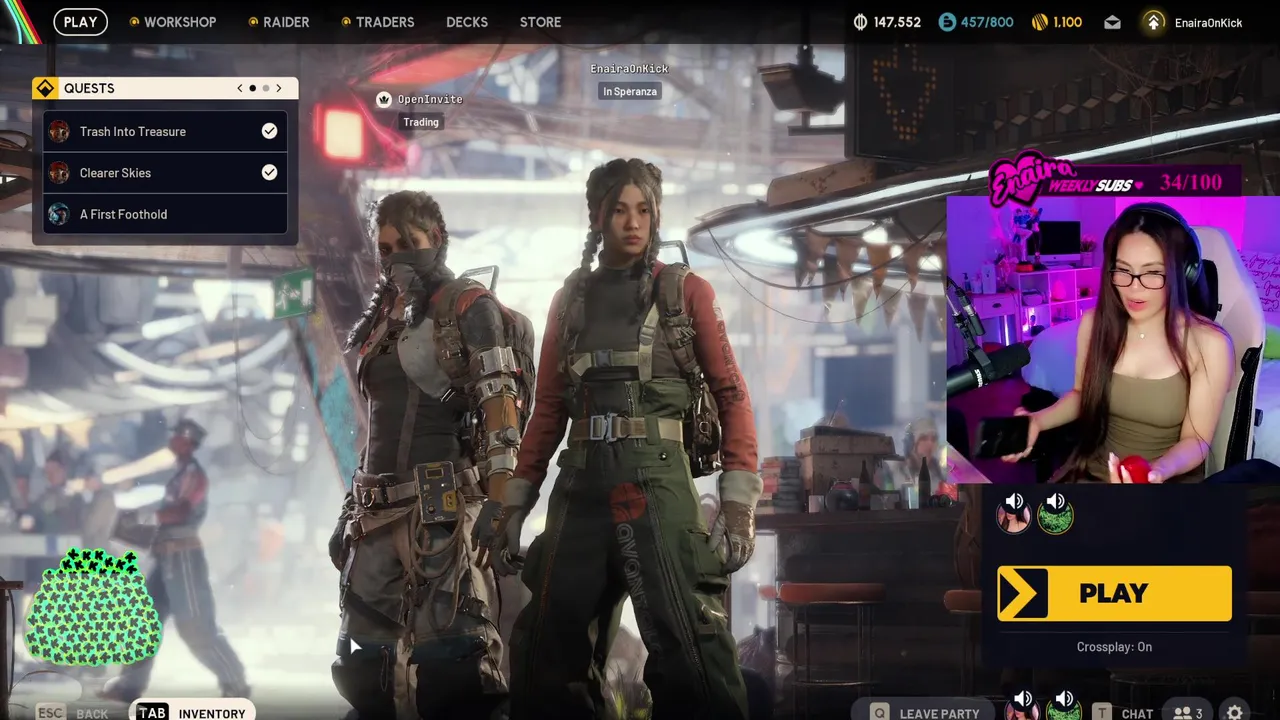
Task: Mute the streamer avatar speaker in the Play panel
Action: 1014,501
